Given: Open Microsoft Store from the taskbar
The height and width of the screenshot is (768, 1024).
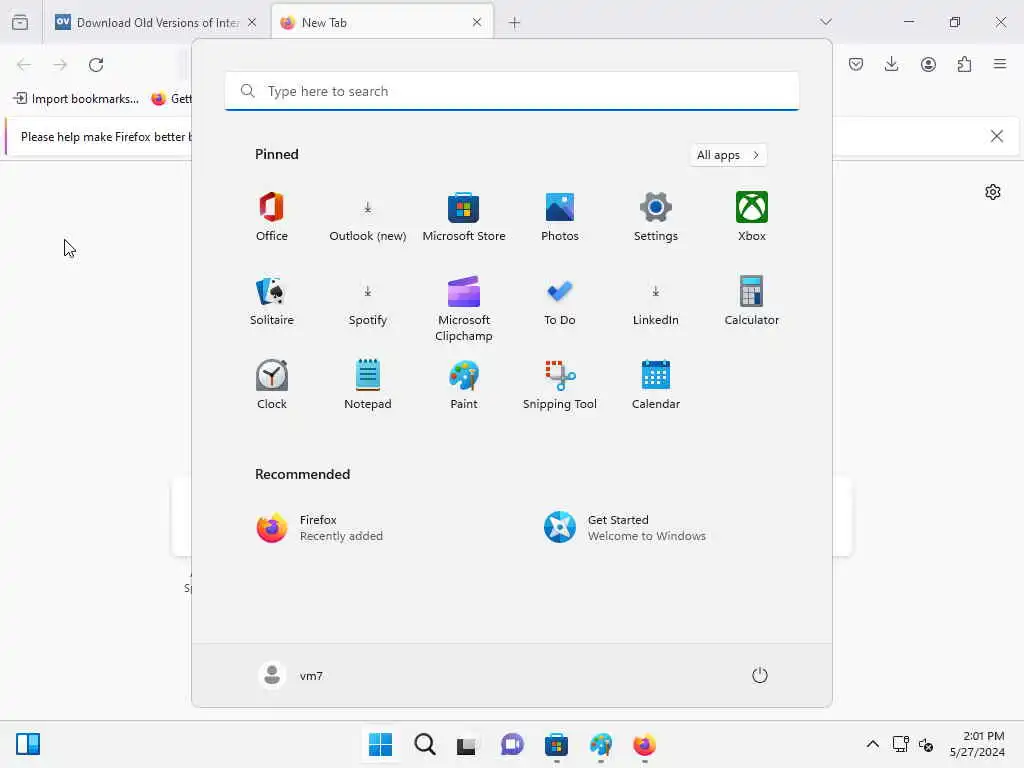Looking at the screenshot, I should pos(556,744).
